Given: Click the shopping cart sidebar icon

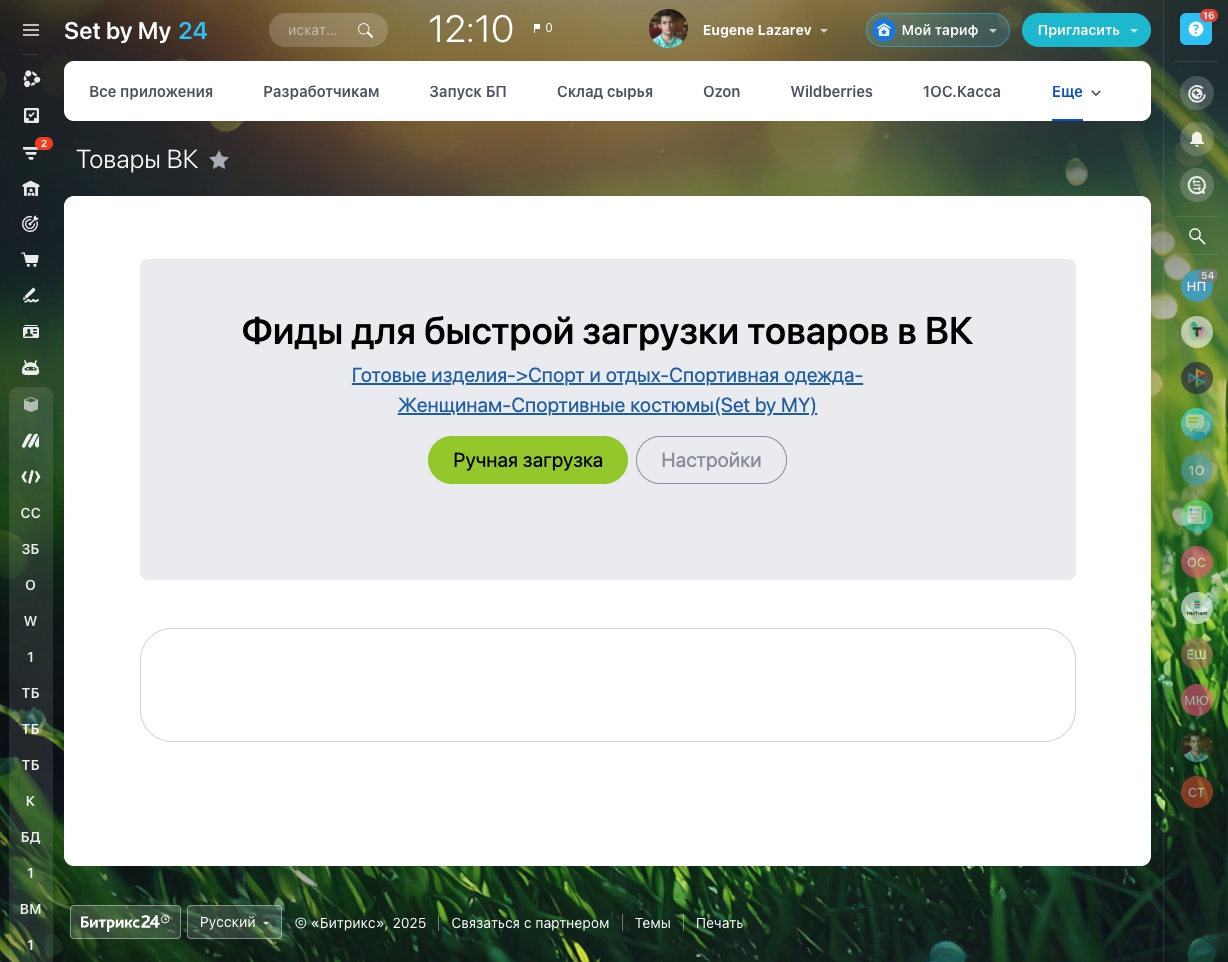Looking at the screenshot, I should coord(31,260).
